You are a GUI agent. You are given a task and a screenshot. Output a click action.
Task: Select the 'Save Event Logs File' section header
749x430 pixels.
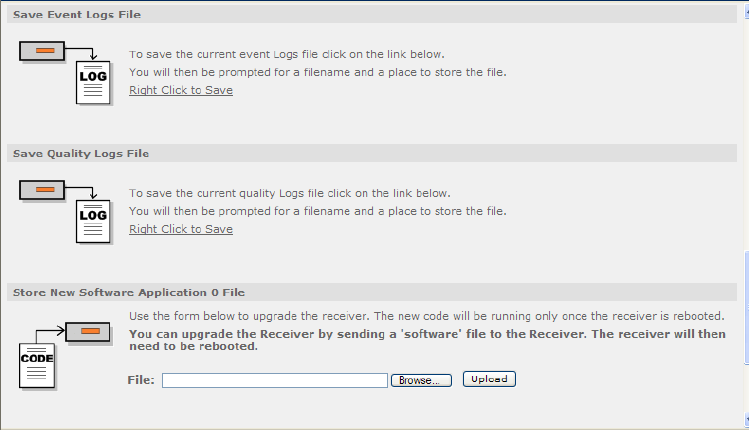77,15
